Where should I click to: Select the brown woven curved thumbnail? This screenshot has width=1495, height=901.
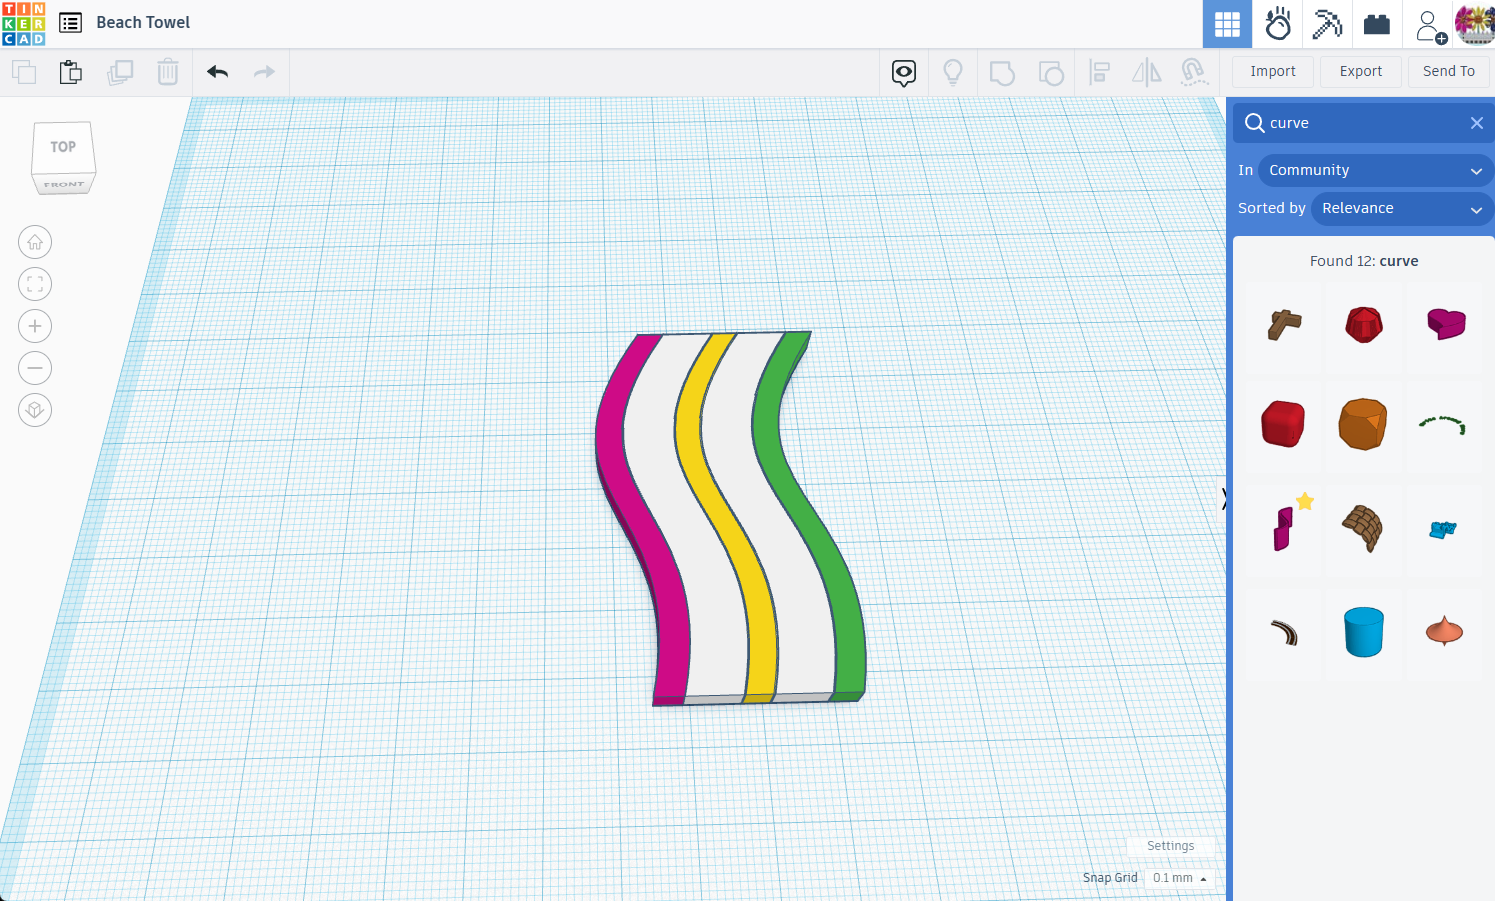(x=1364, y=527)
